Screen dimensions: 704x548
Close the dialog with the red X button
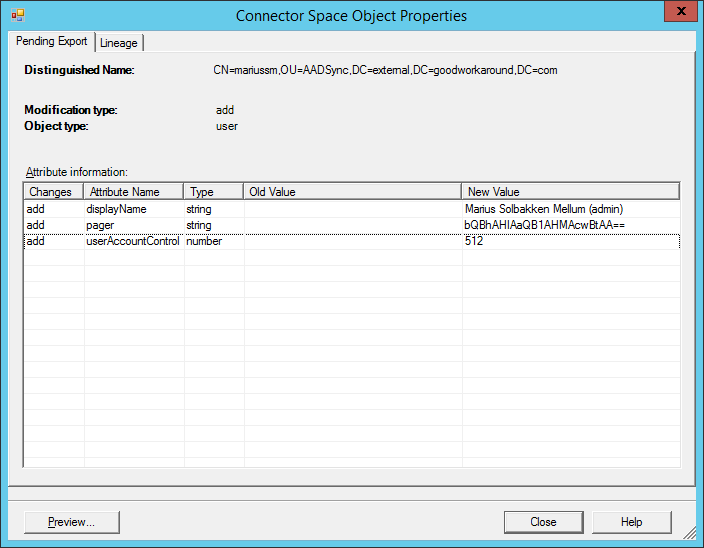point(678,13)
